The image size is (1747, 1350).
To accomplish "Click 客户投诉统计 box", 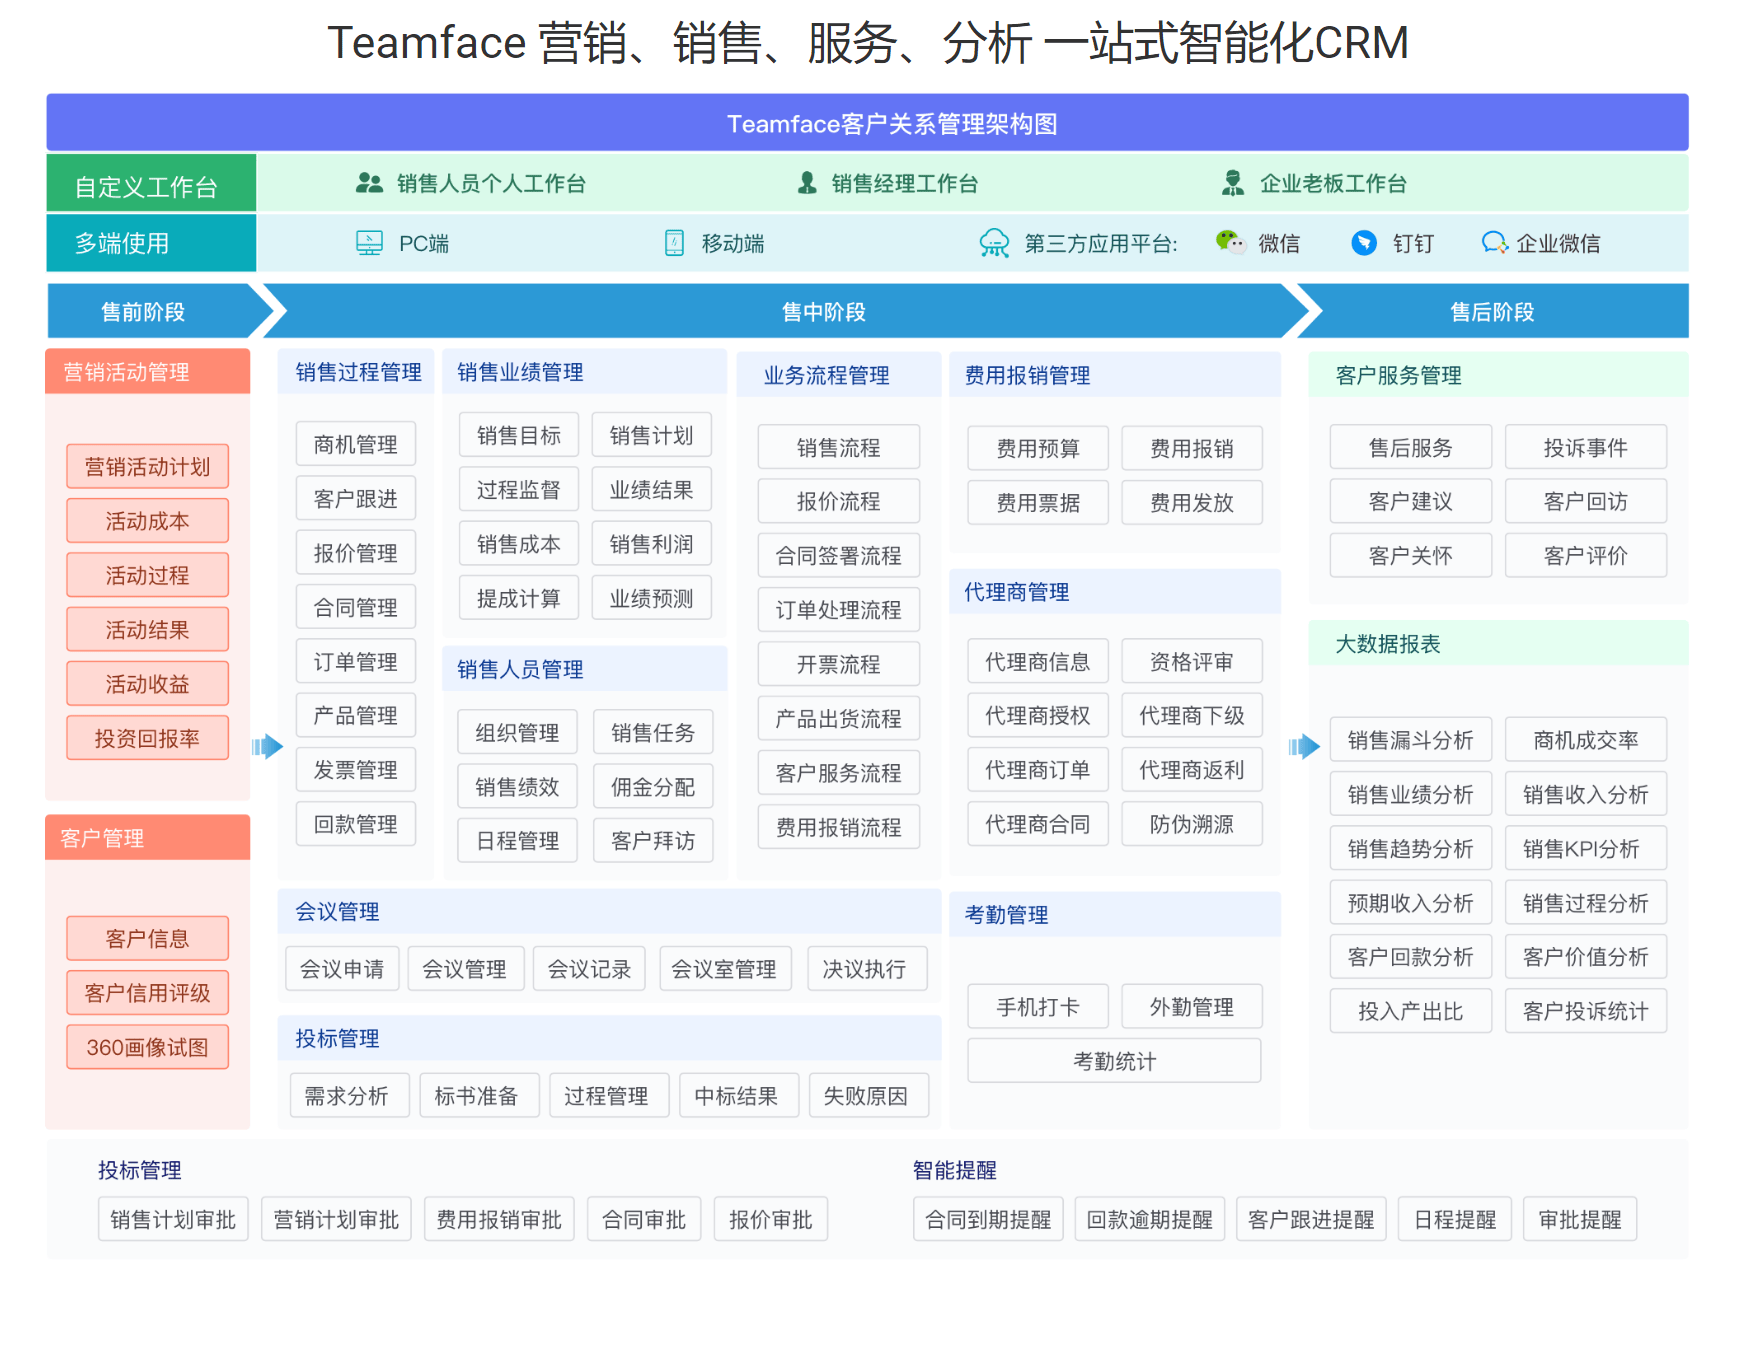I will pos(1586,1011).
